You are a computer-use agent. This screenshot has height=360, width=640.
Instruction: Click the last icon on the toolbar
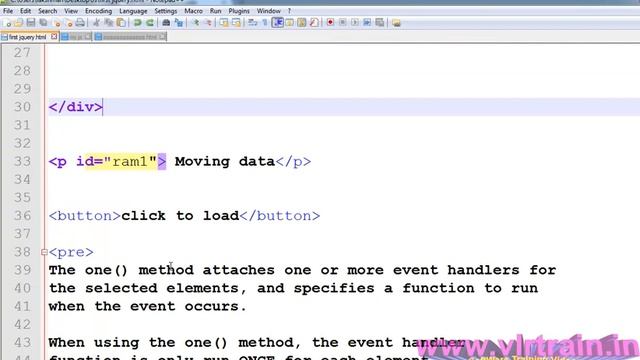coord(396,23)
